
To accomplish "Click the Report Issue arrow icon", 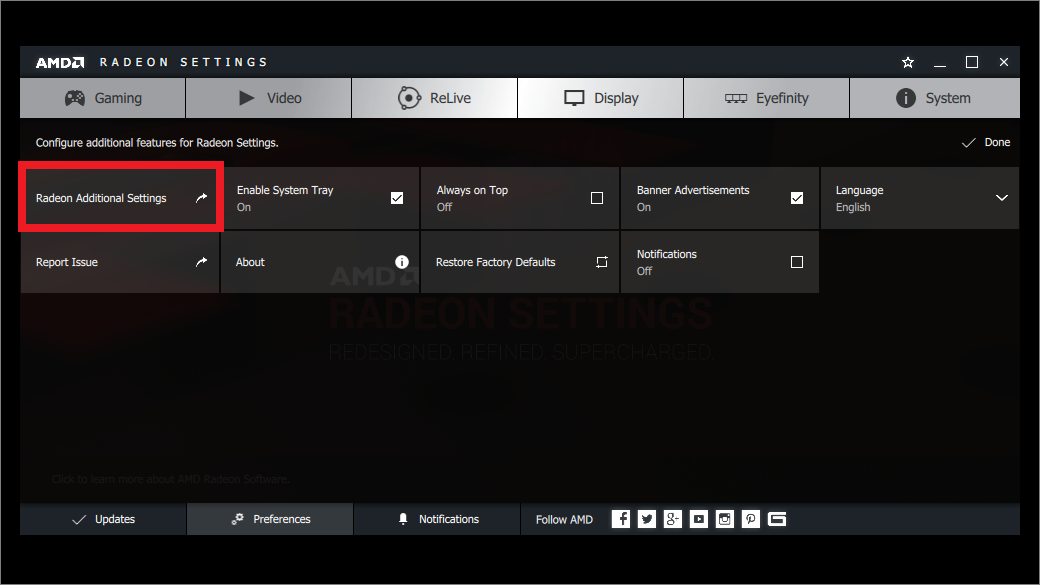I will coord(202,262).
